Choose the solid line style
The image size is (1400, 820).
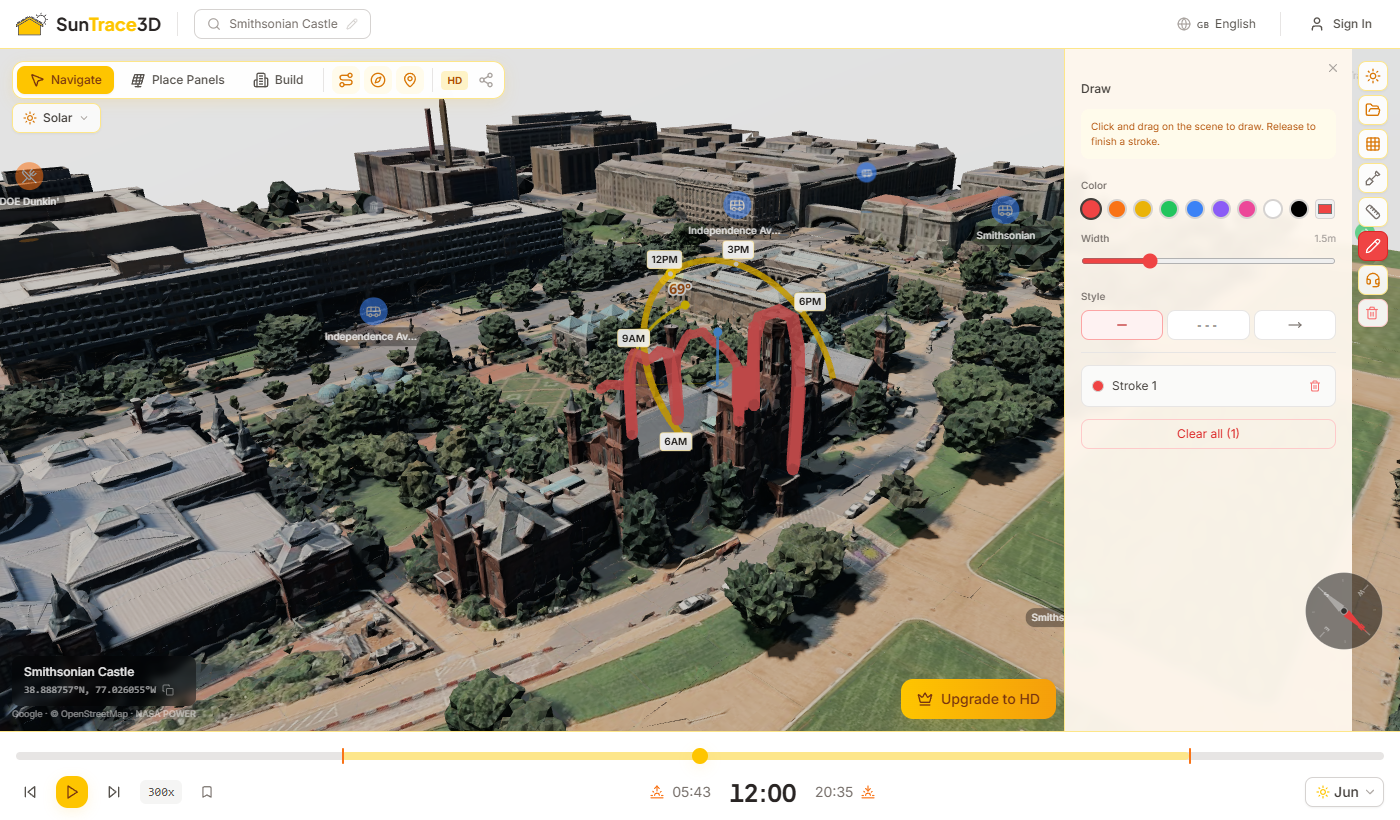coord(1122,325)
